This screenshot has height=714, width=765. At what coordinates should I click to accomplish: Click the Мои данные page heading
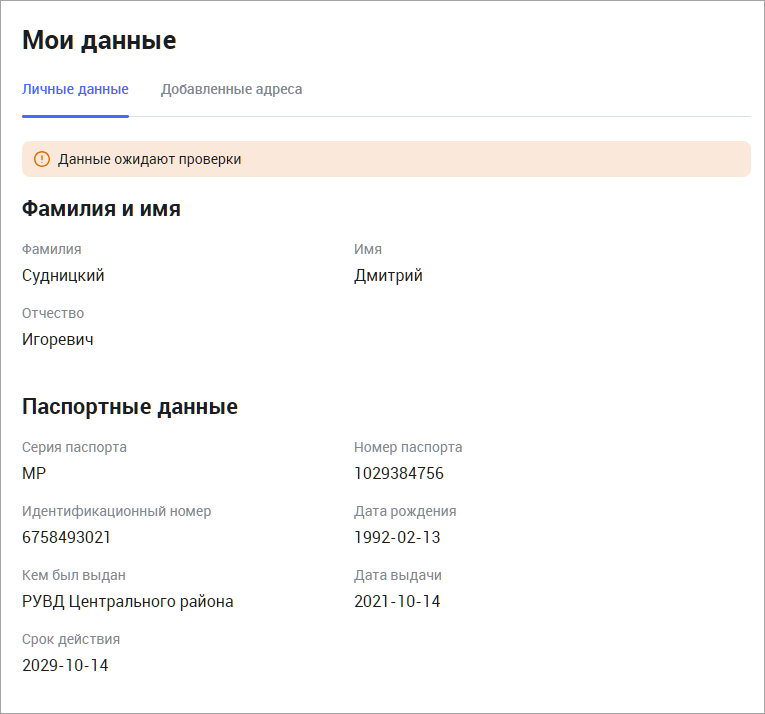99,40
